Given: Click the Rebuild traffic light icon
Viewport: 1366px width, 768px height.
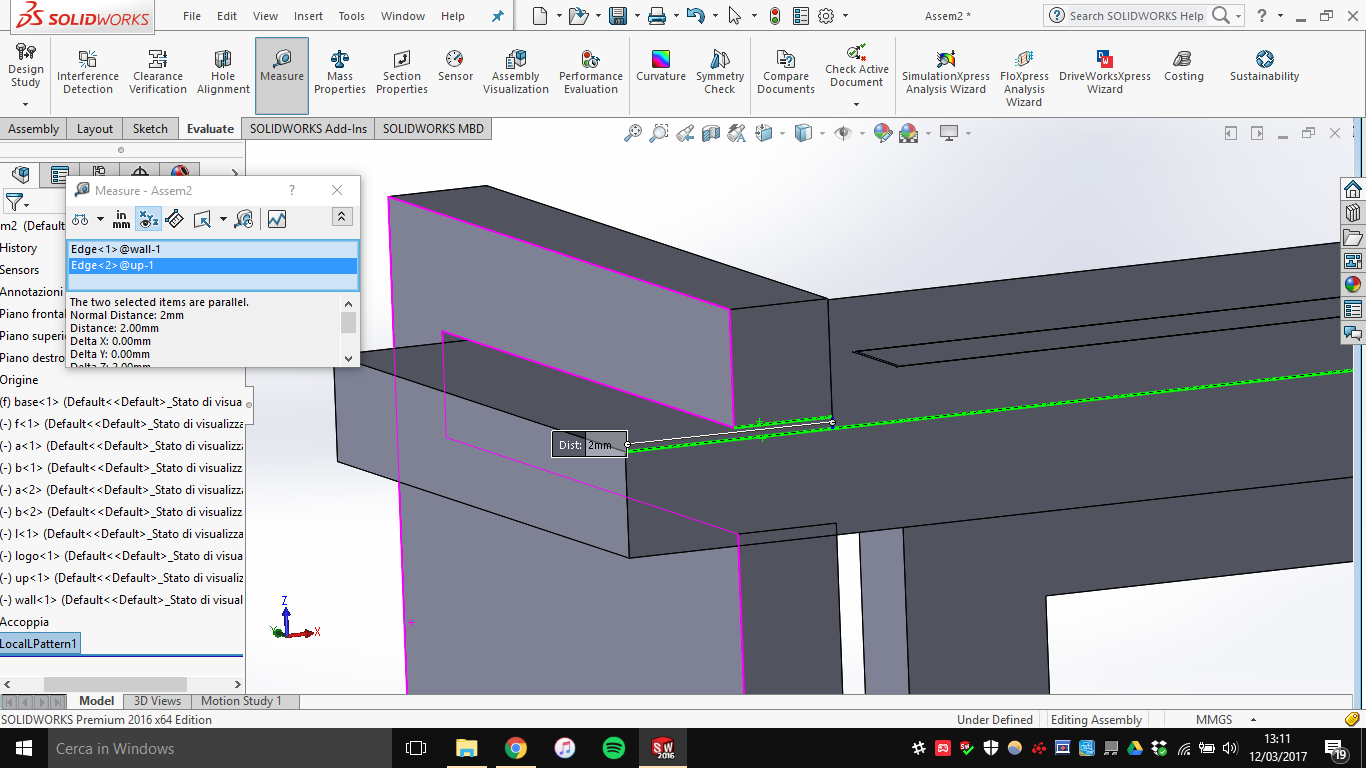Looking at the screenshot, I should [775, 16].
